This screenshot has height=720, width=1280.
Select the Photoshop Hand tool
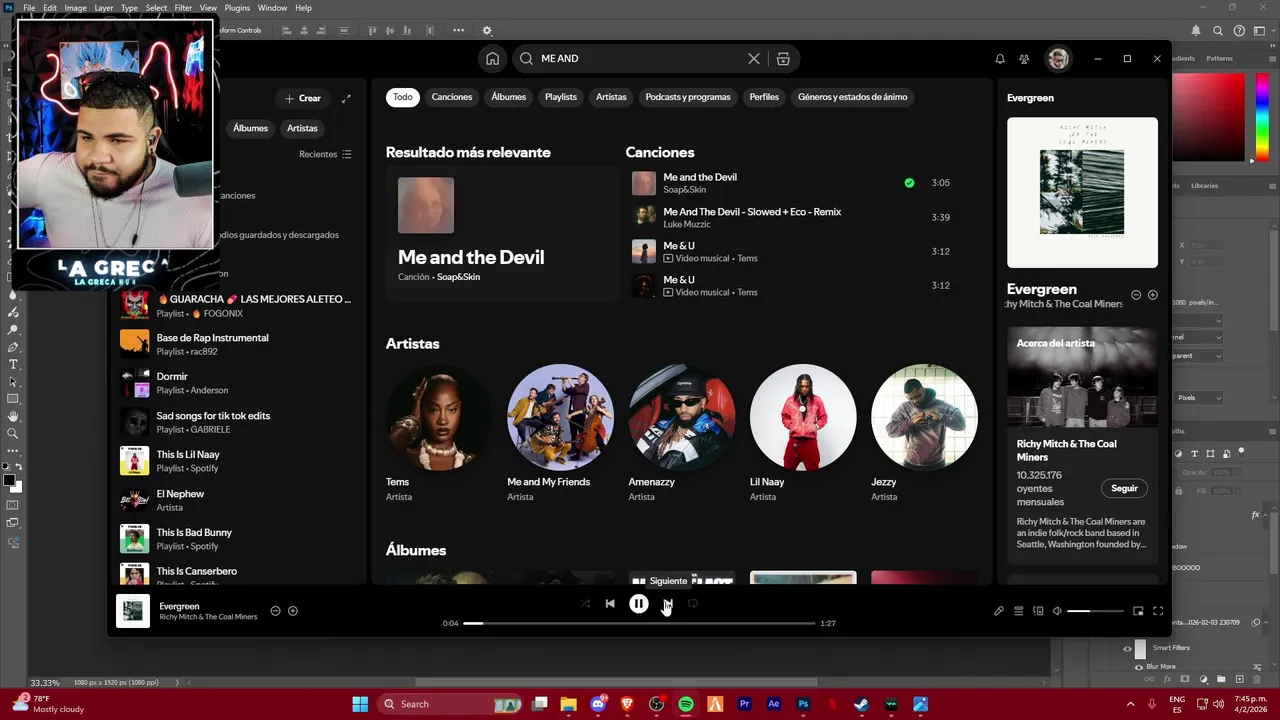tap(13, 416)
